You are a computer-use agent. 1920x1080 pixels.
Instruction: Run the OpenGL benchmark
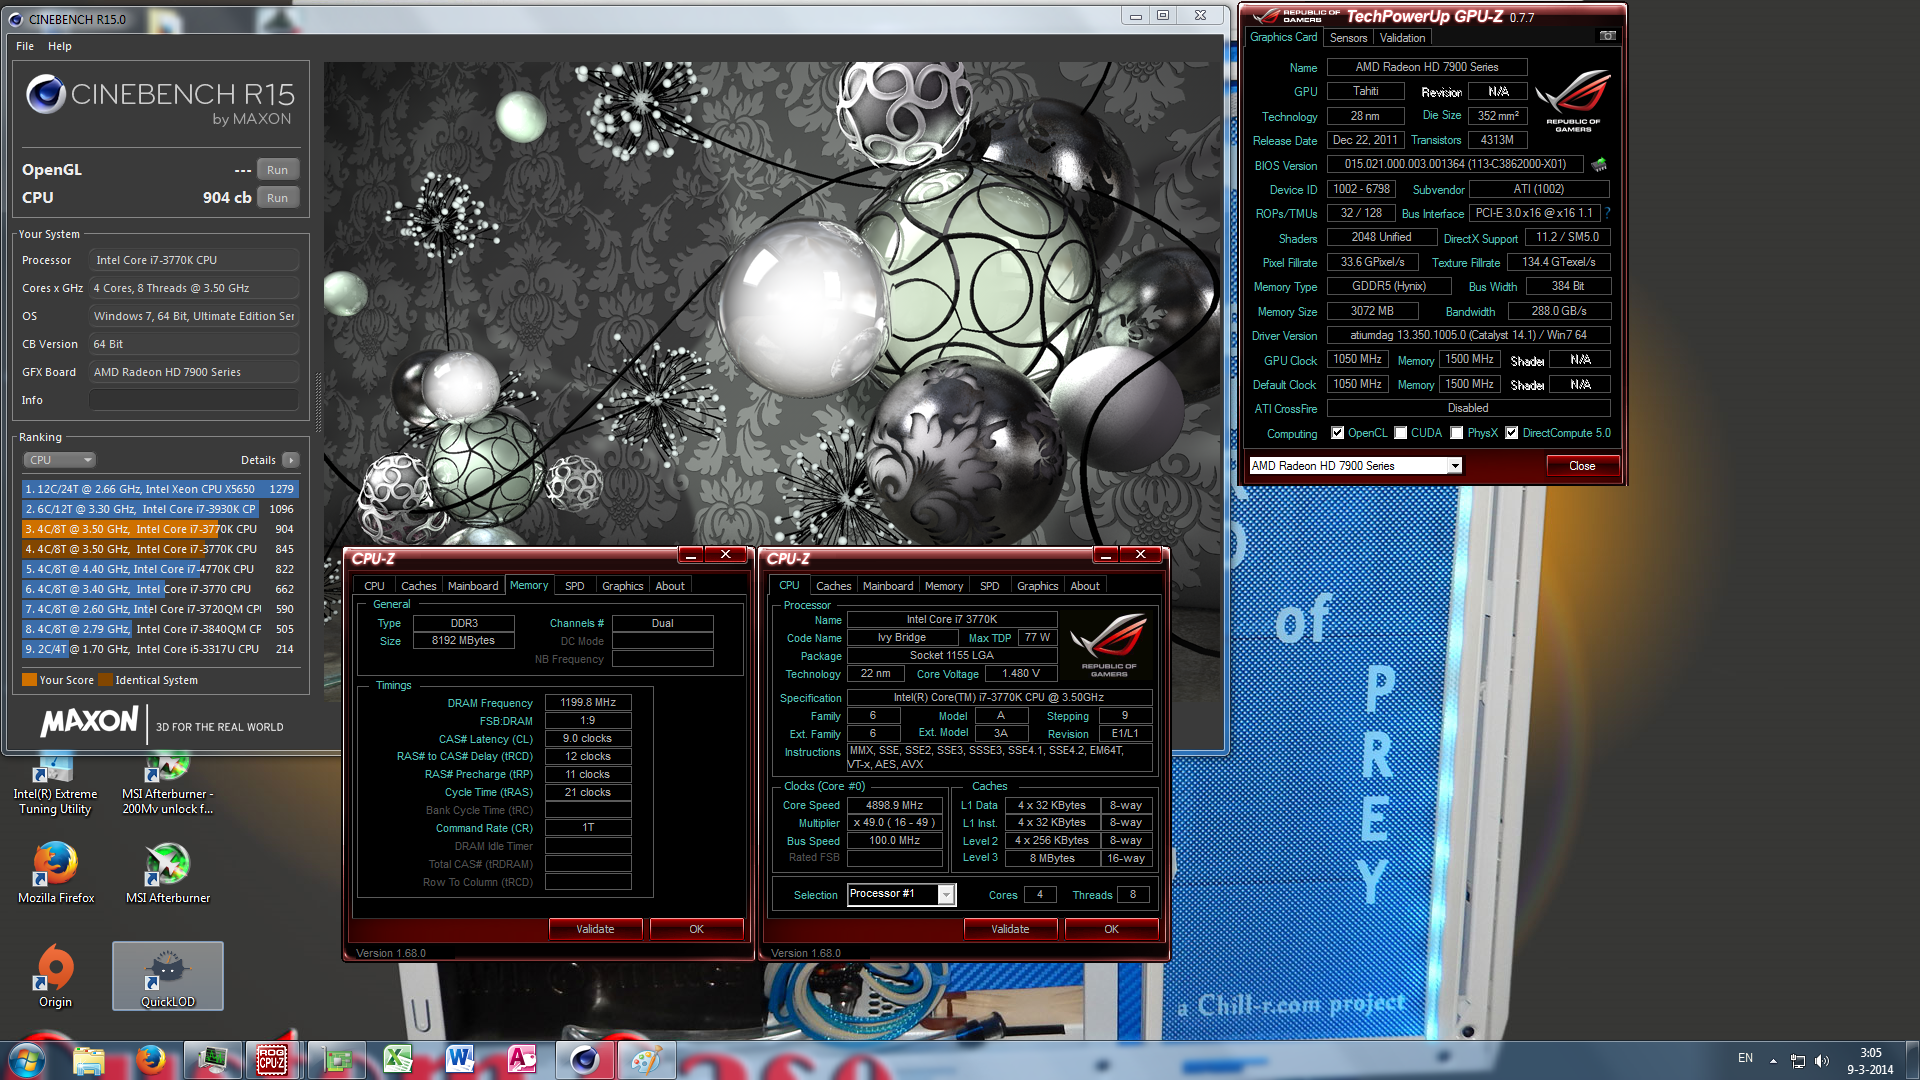click(278, 170)
